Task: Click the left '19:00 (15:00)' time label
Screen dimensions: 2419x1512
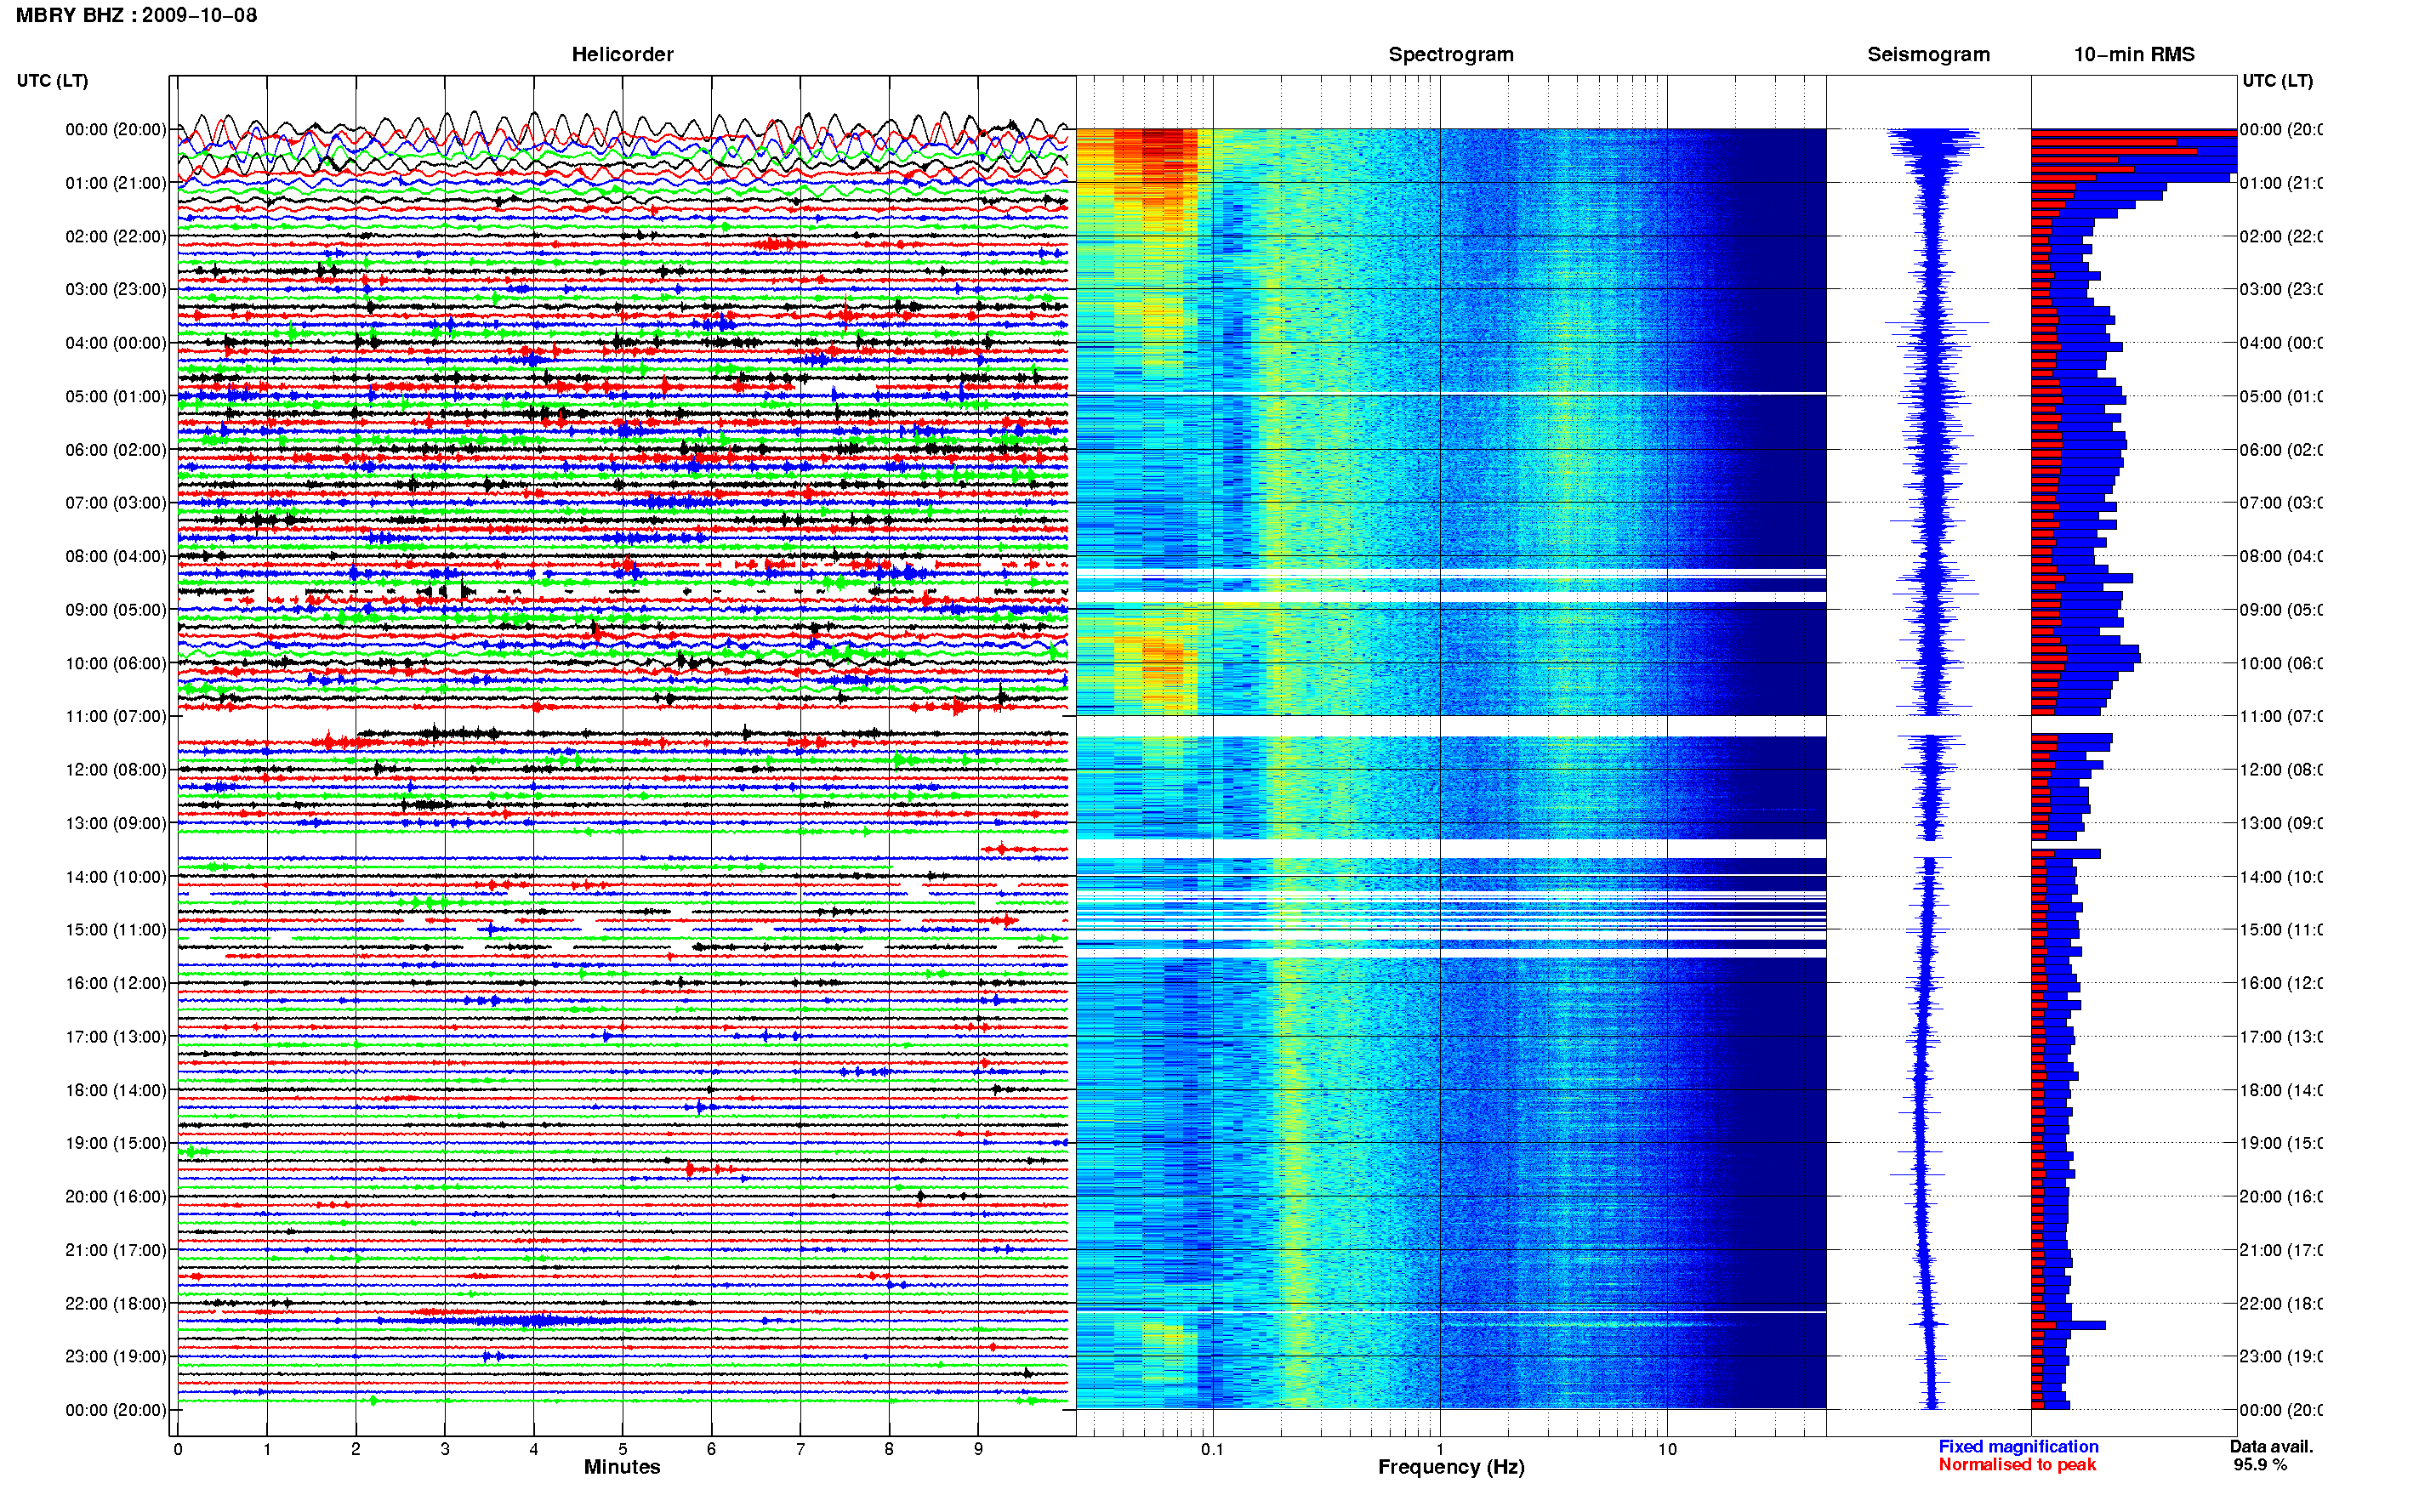Action: (116, 1143)
